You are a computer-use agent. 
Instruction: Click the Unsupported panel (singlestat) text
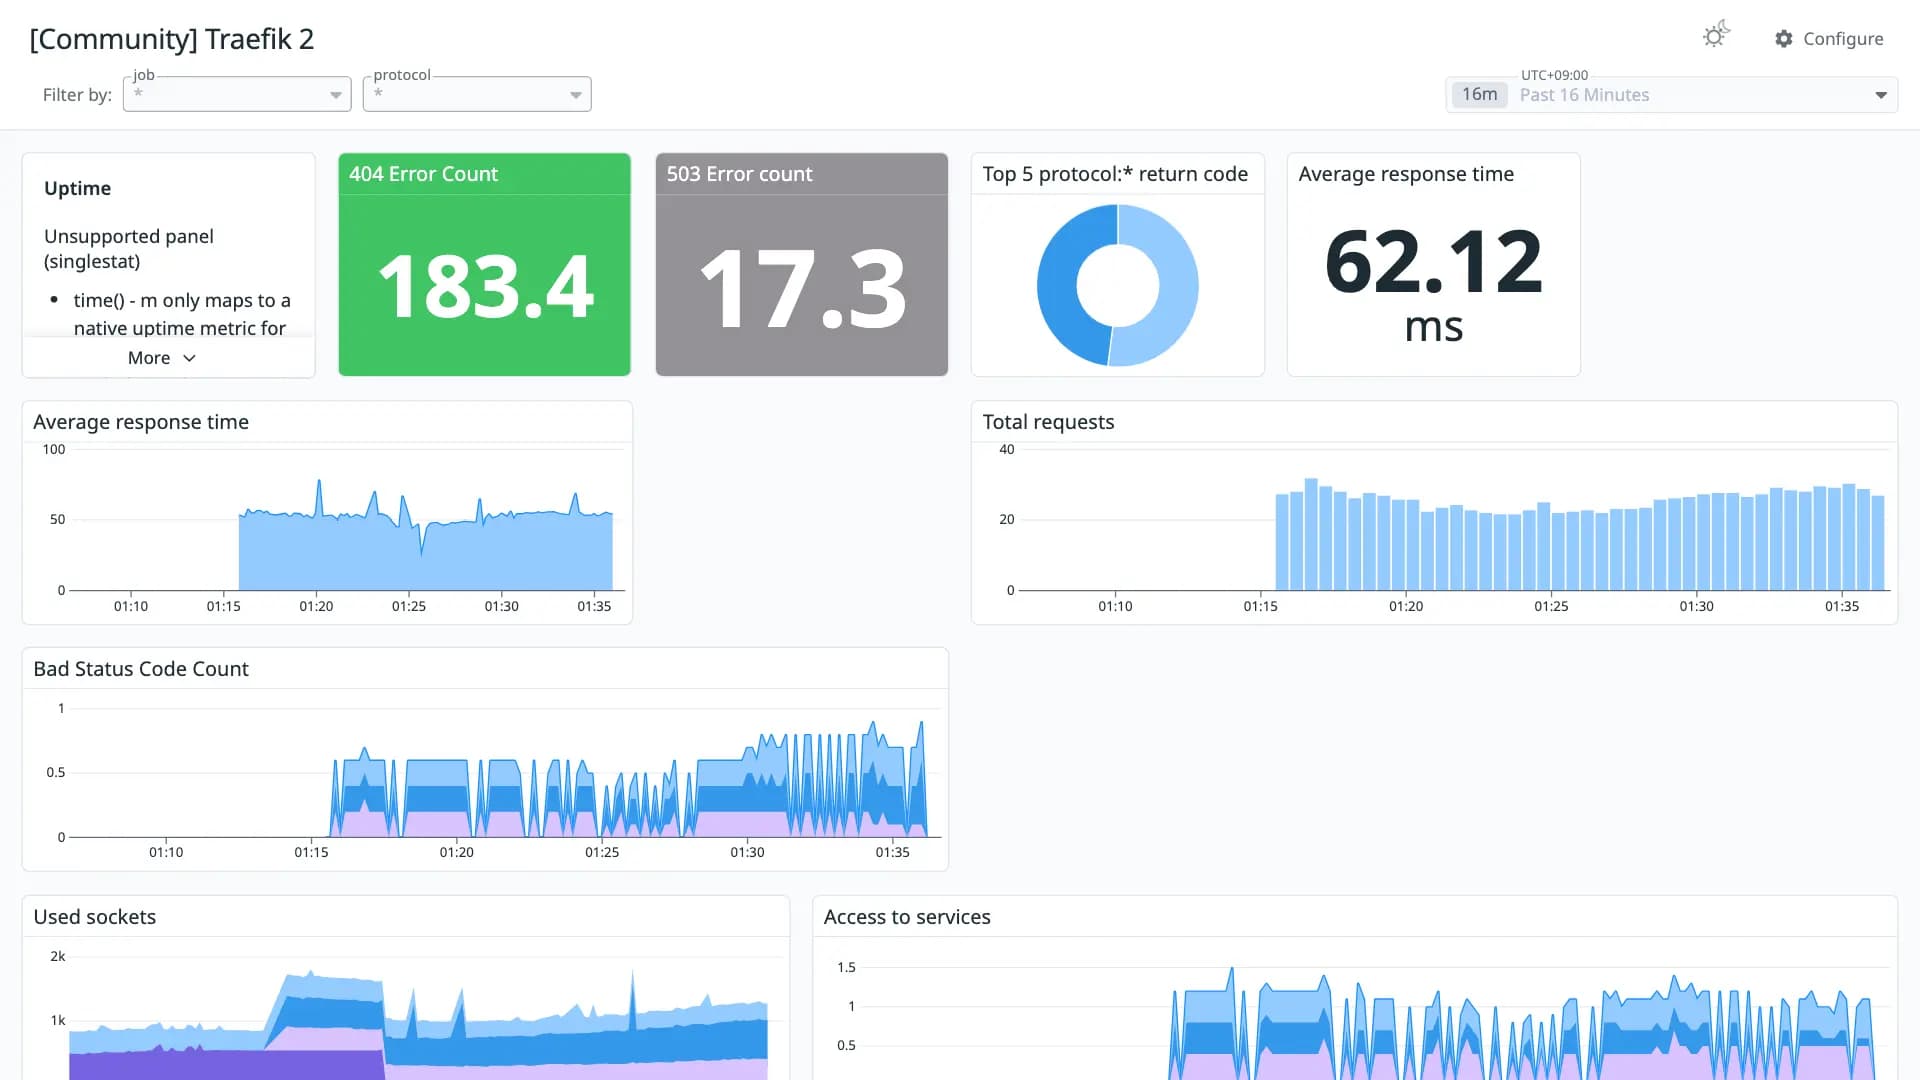click(x=129, y=249)
